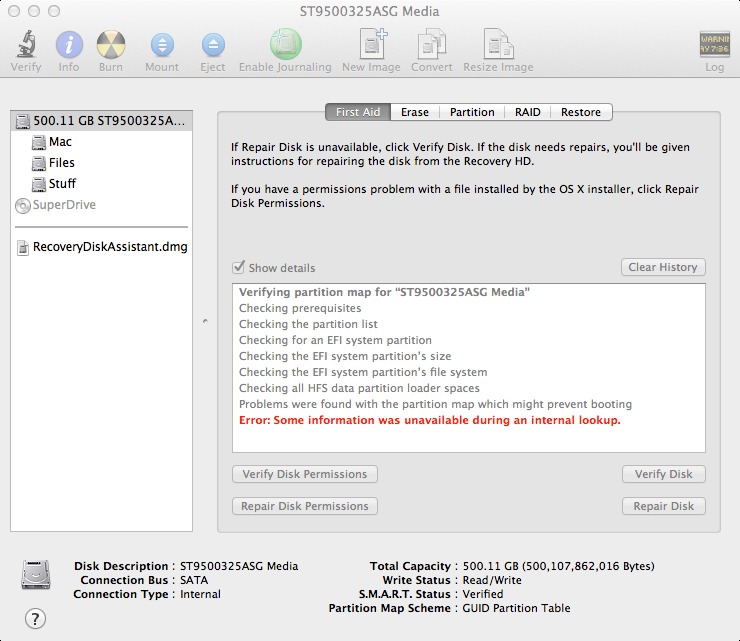740x641 pixels.
Task: Click the Connection Bus 'SATA' value
Action: [194, 580]
